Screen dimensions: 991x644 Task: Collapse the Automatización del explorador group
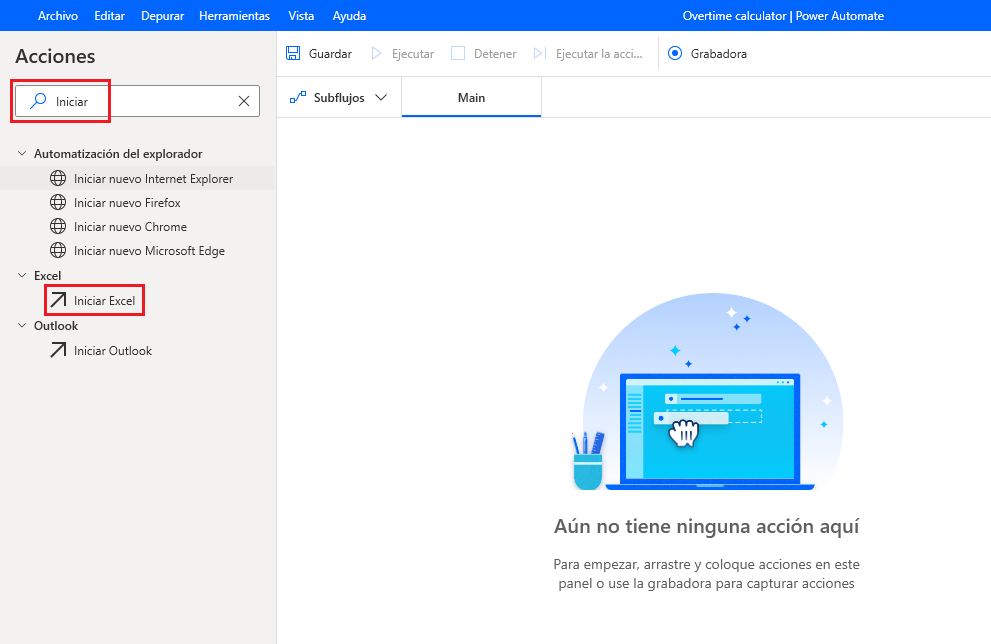click(22, 154)
